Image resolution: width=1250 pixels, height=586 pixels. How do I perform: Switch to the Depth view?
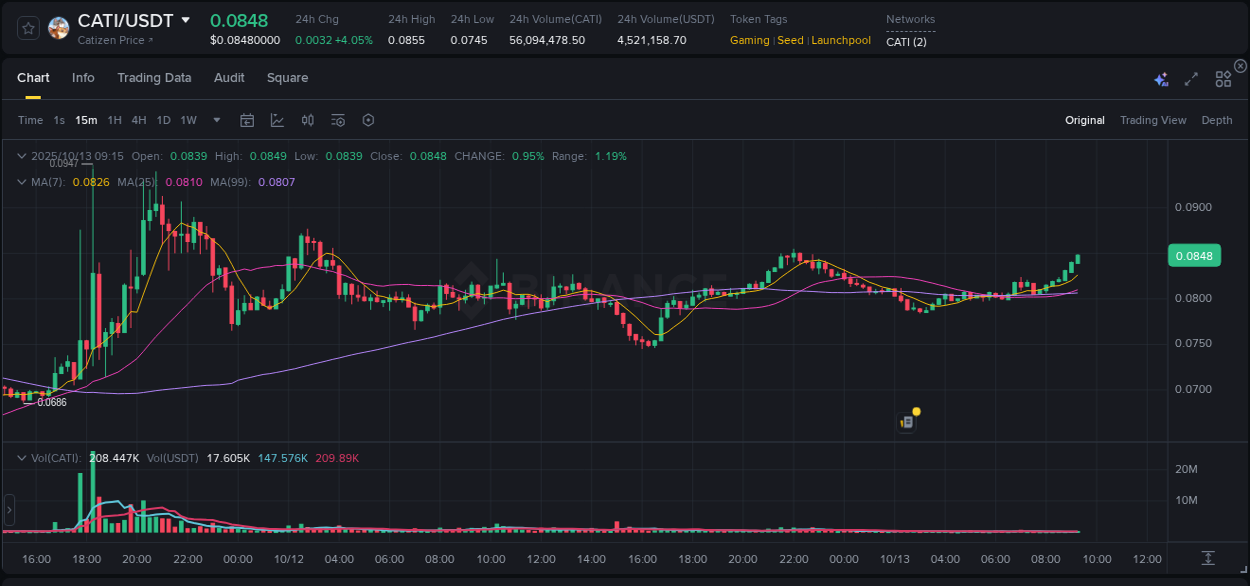point(1216,120)
